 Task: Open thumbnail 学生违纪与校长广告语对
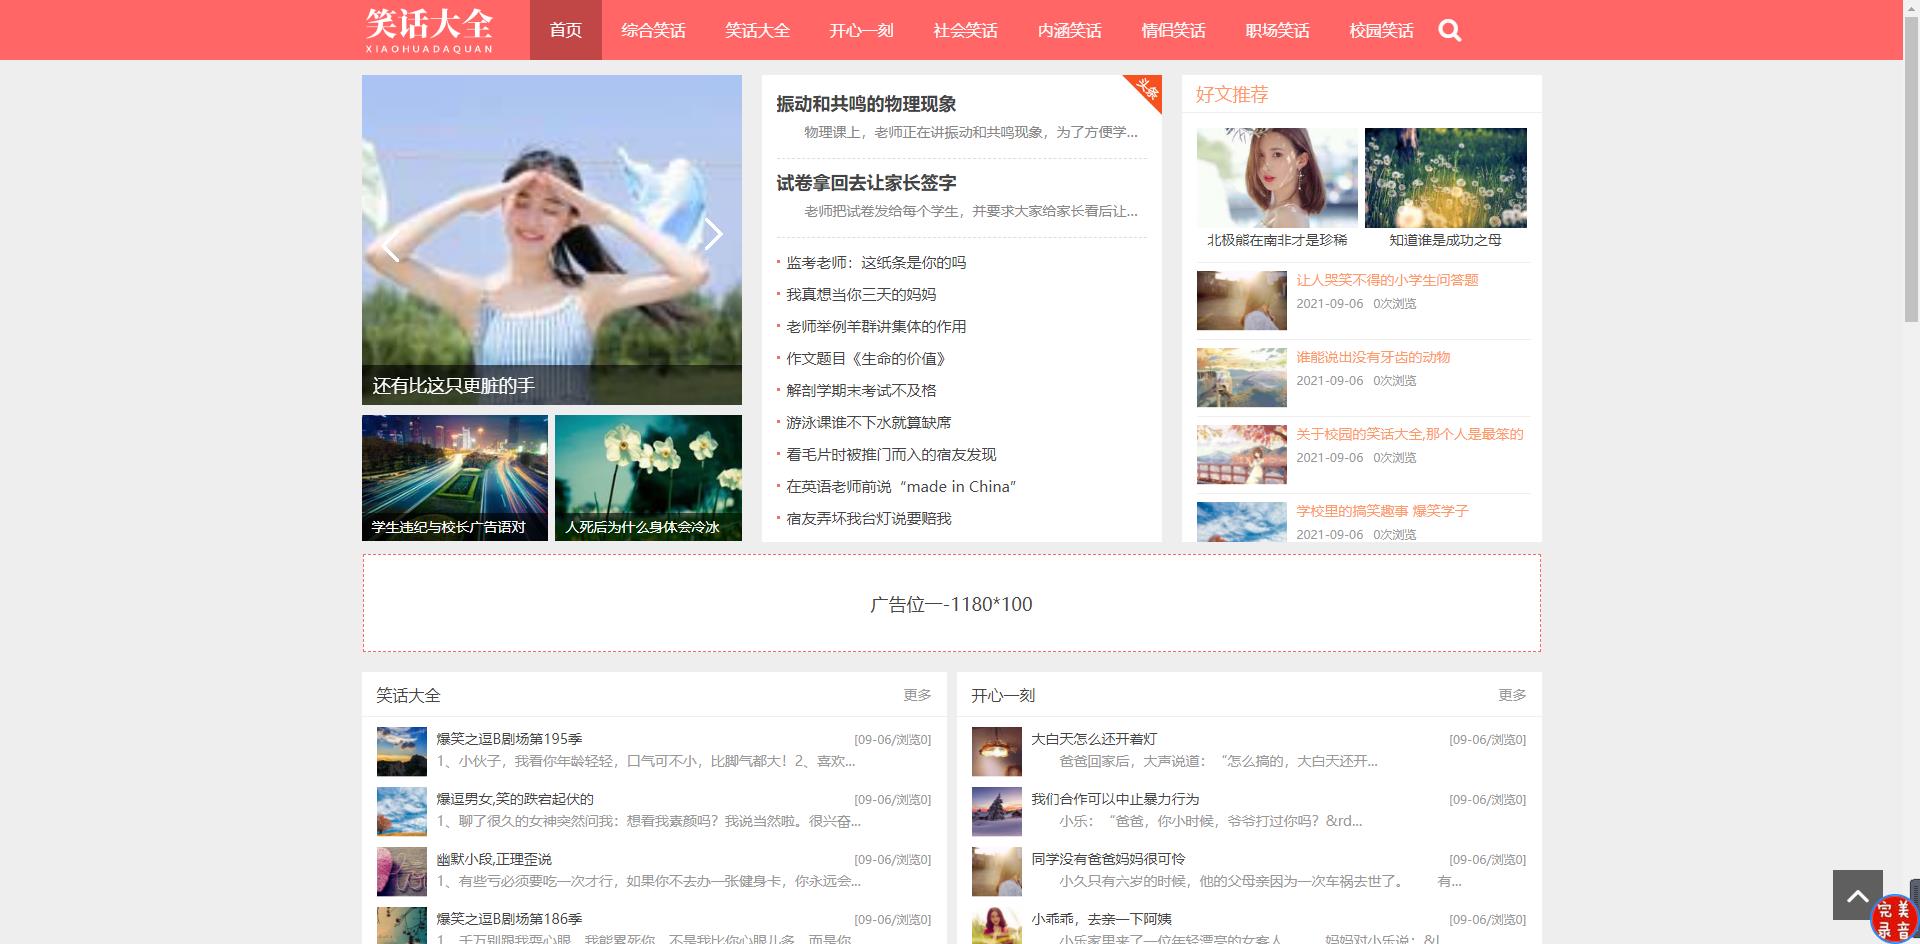(455, 478)
